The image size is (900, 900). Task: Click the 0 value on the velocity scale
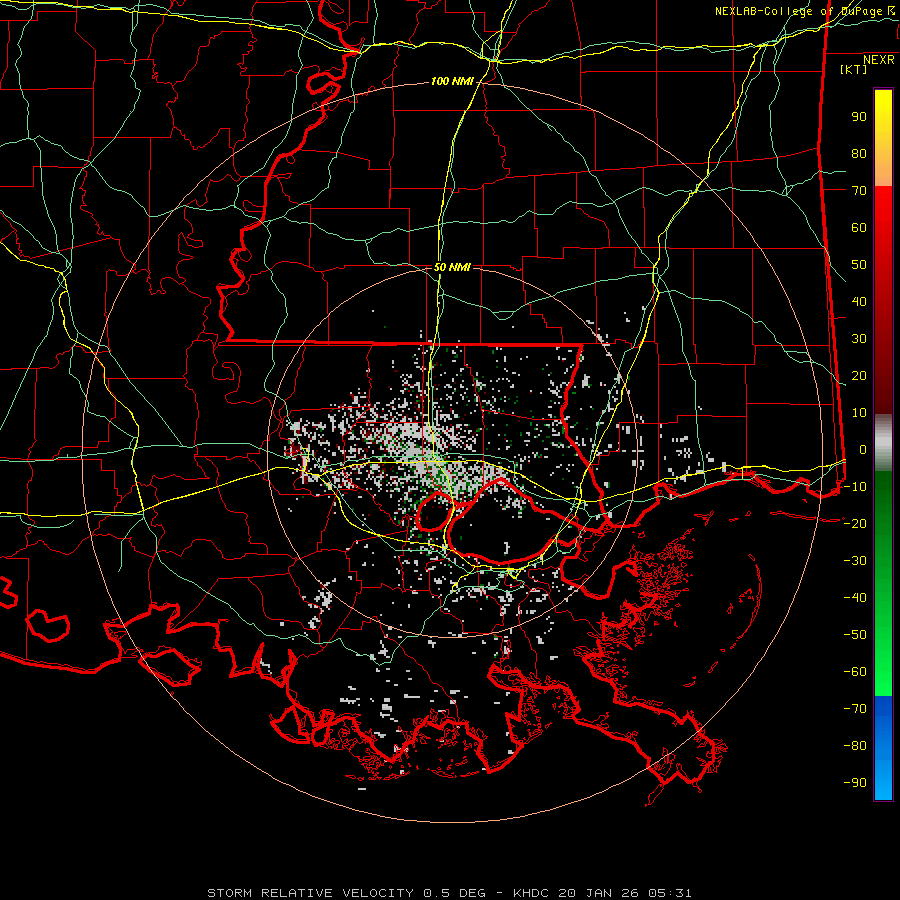coord(863,450)
